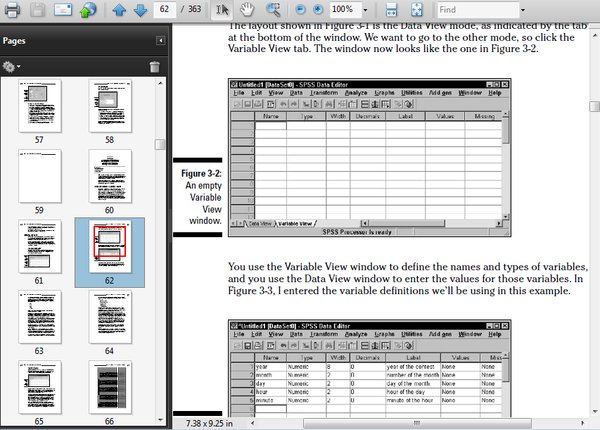
Task: Click the Fit width scrolling icon
Action: pos(391,10)
